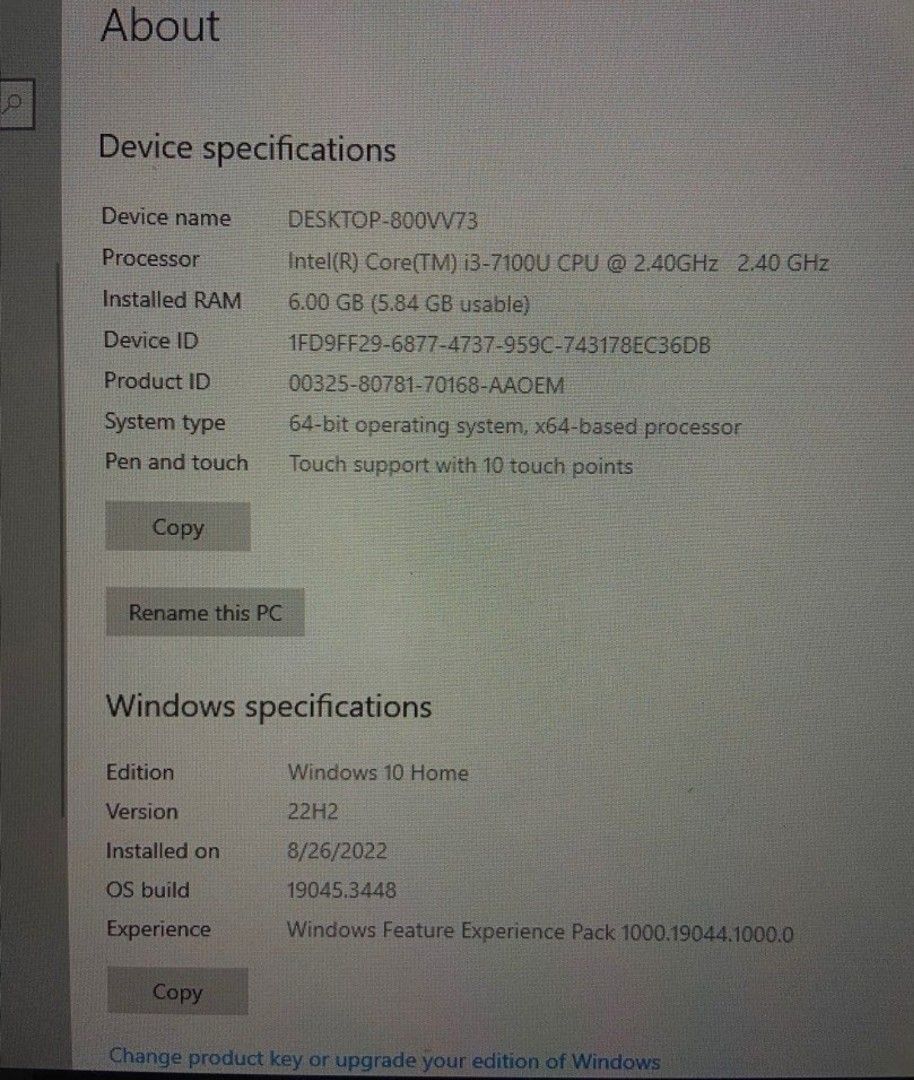914x1080 pixels.
Task: Open Change product key or upgrade link
Action: [384, 1059]
